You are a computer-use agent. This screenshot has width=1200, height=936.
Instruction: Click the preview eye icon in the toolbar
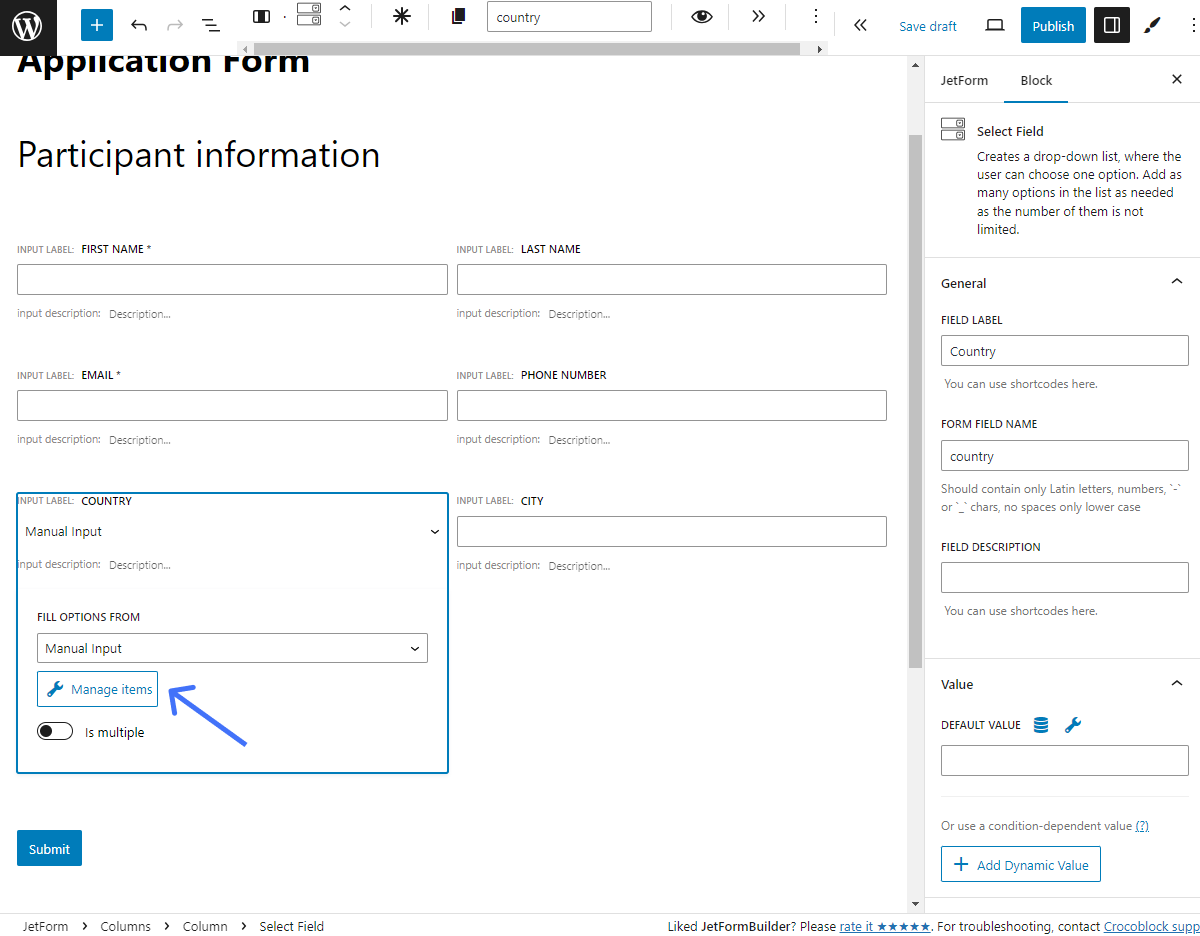[701, 17]
